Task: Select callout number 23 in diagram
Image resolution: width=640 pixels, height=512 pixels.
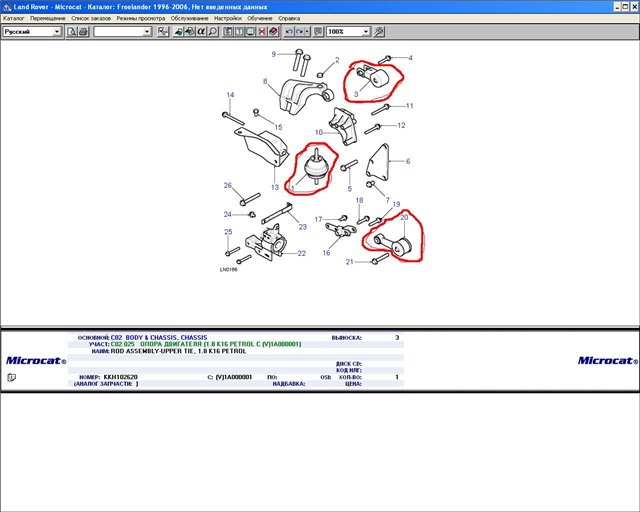Action: point(302,227)
